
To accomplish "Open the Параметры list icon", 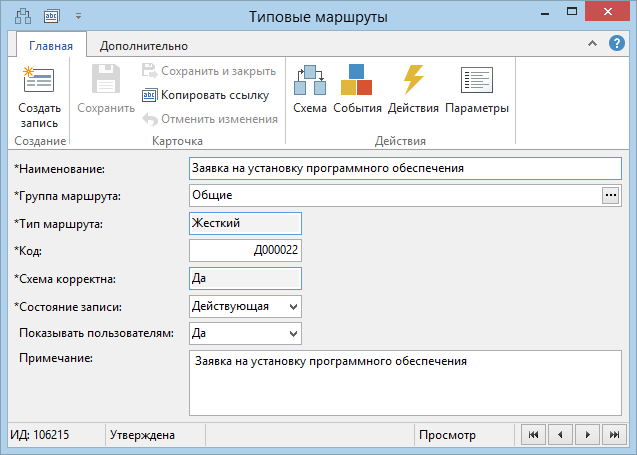I will (x=477, y=80).
